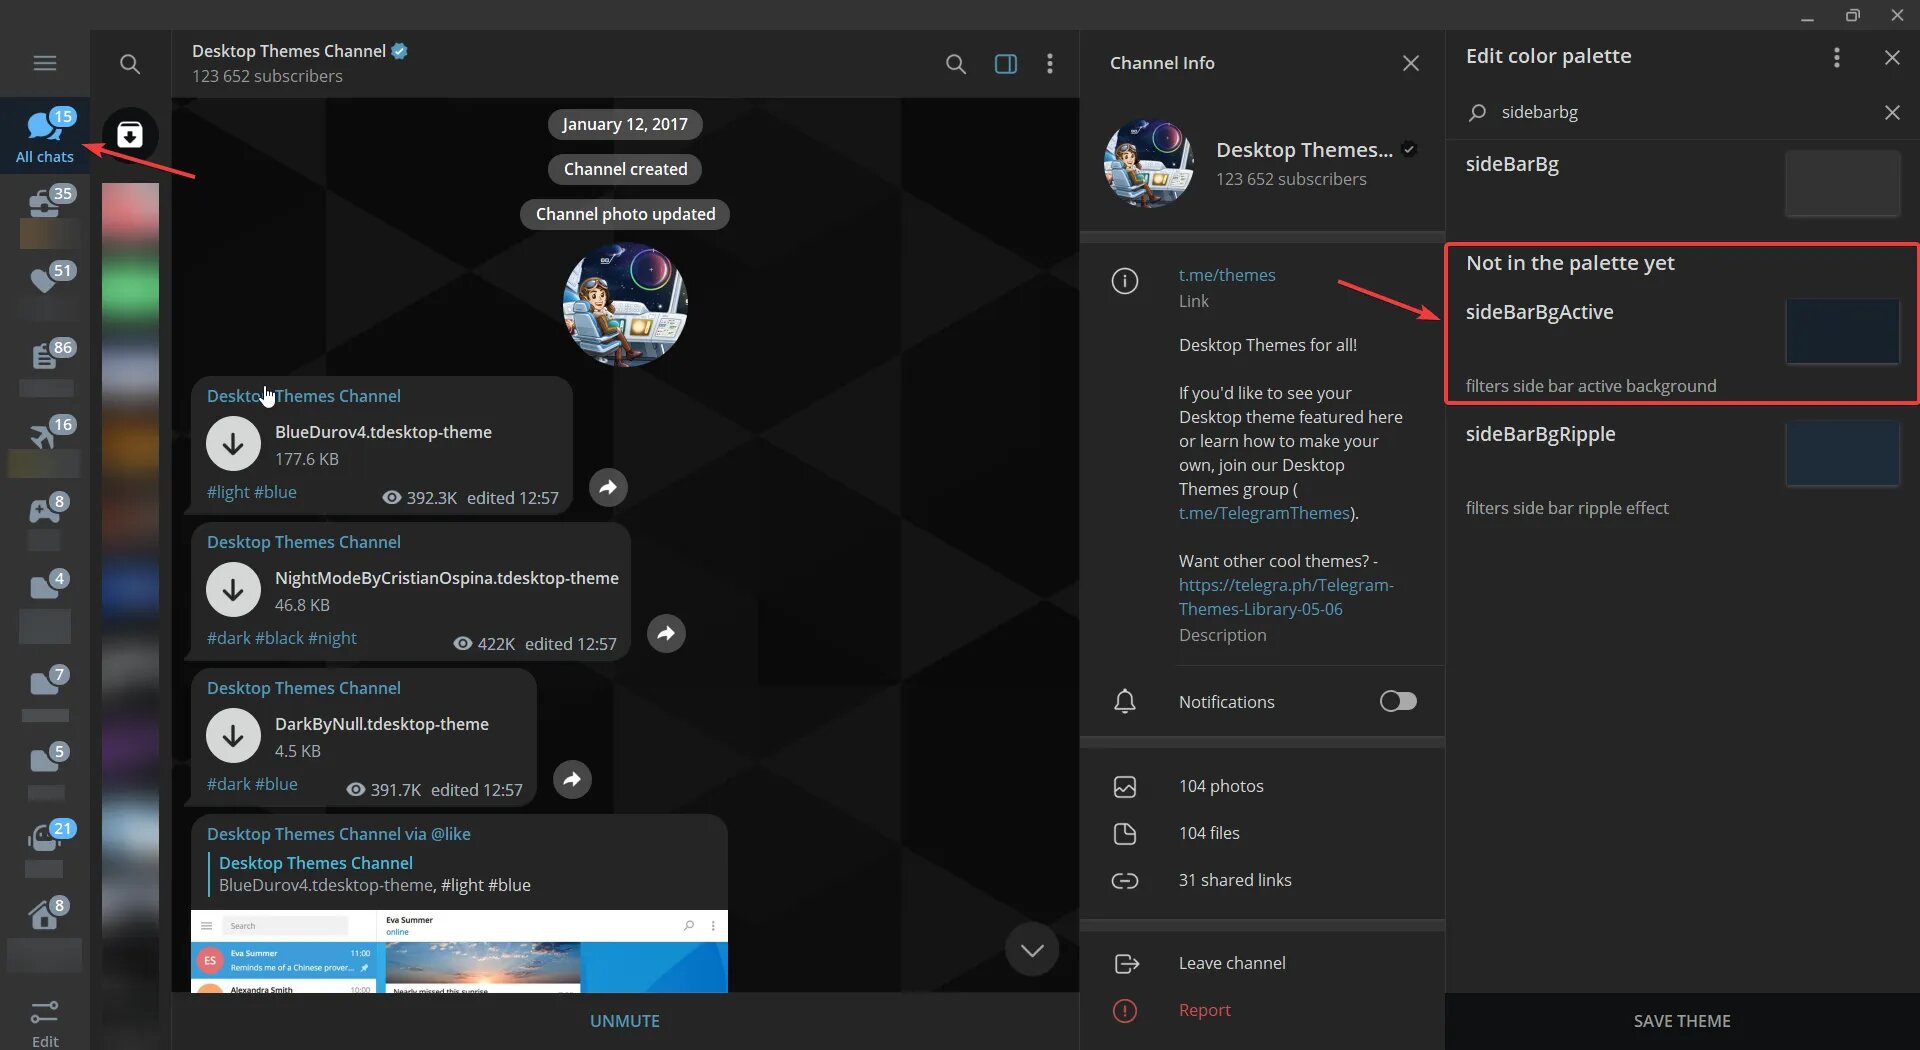This screenshot has width=1920, height=1050.
Task: Open the channel photo in chat
Action: coord(625,304)
